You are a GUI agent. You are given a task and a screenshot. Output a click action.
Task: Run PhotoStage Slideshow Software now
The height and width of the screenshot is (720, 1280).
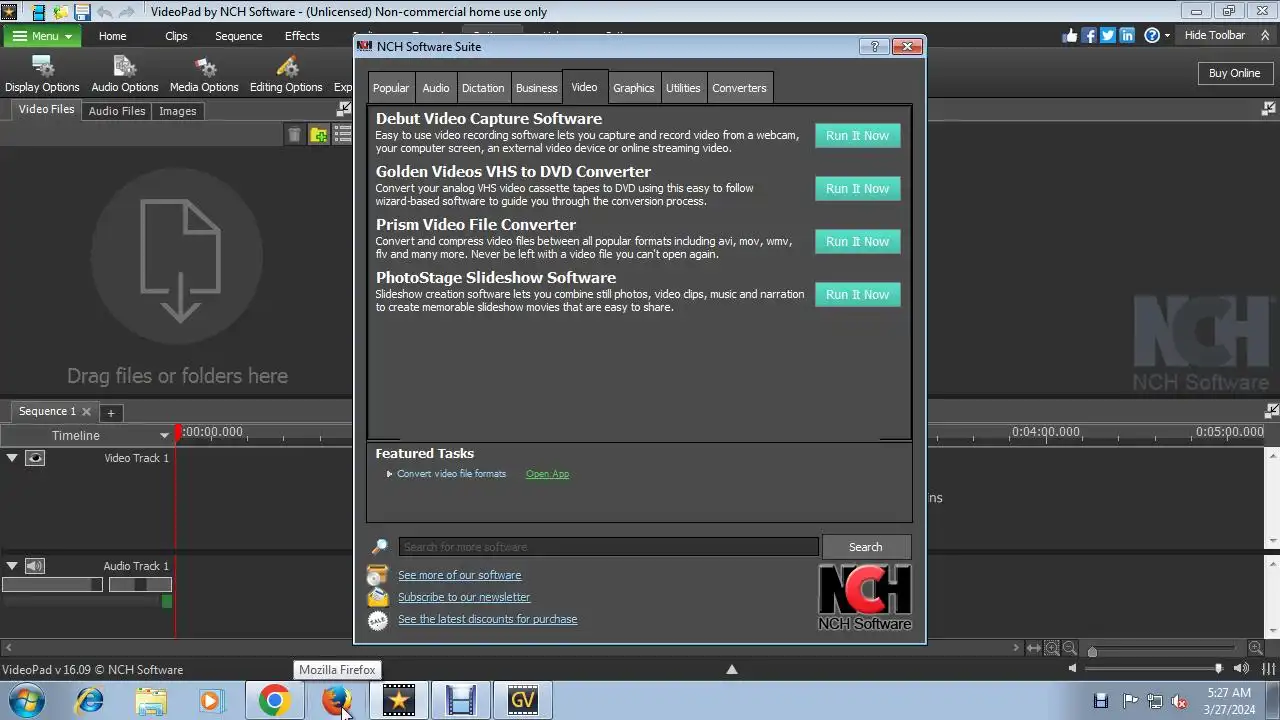click(858, 295)
